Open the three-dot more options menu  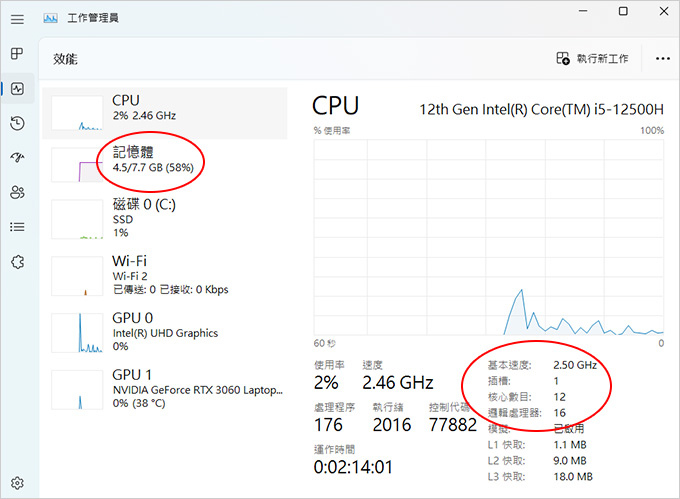click(x=663, y=59)
